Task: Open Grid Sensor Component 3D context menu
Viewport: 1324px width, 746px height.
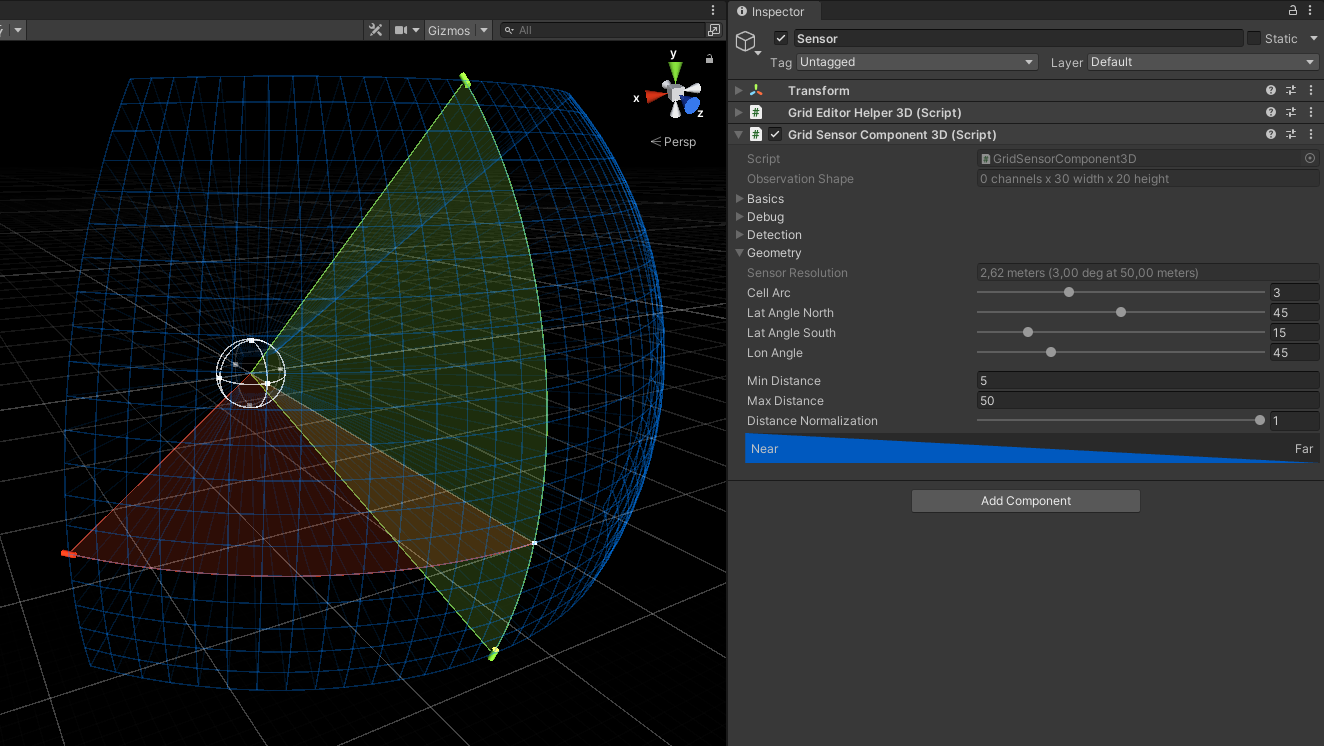Action: pos(1311,135)
